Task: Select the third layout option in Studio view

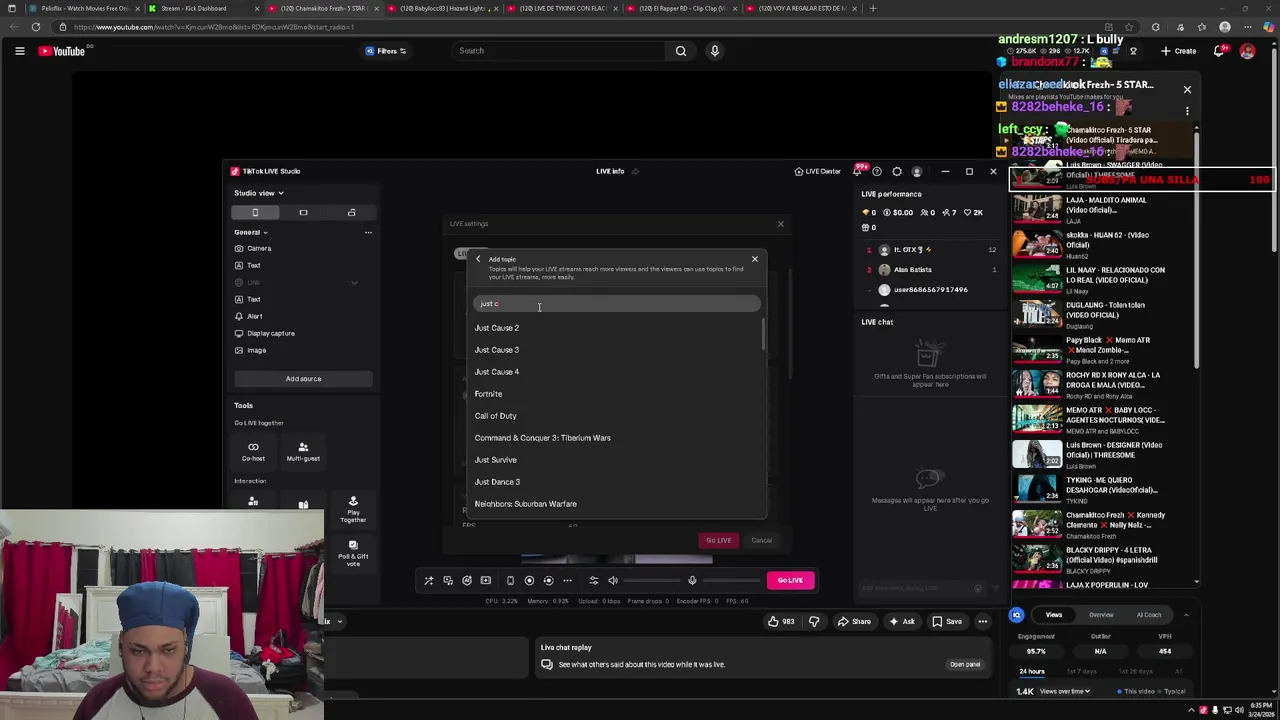Action: click(x=351, y=212)
